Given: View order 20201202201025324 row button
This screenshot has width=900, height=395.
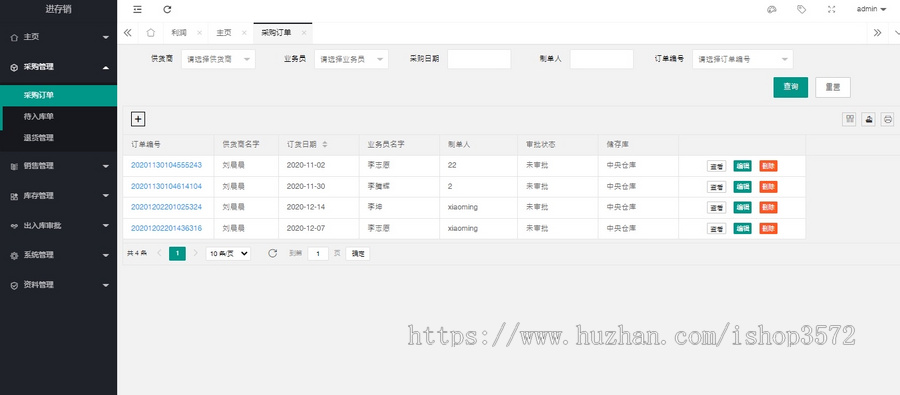Looking at the screenshot, I should click(716, 207).
